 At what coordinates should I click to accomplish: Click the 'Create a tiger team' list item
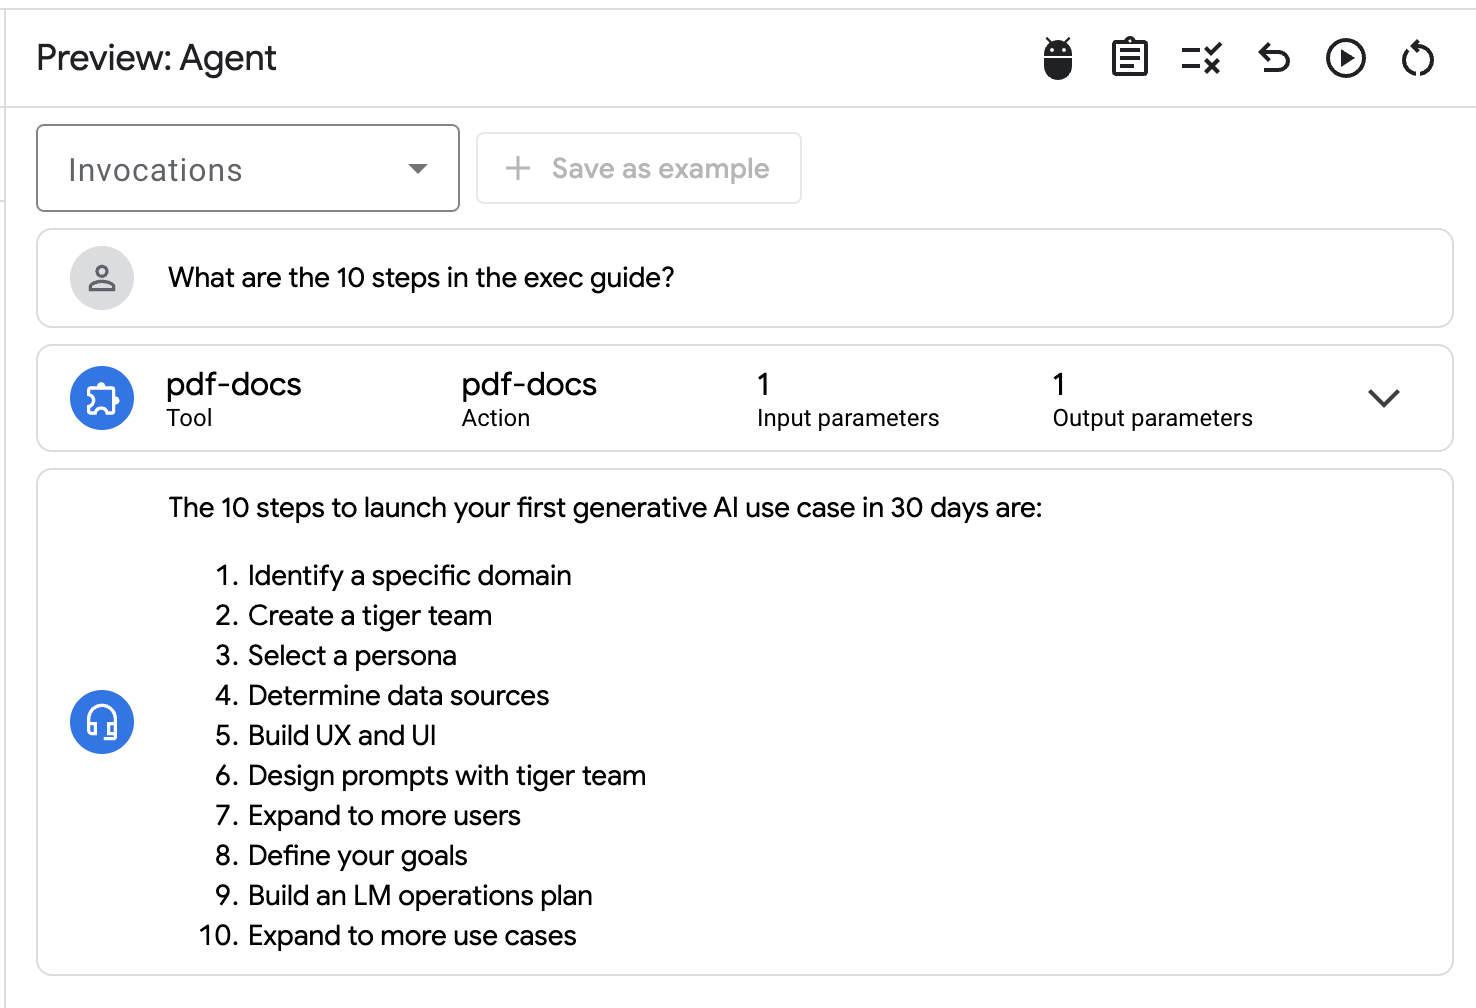click(x=369, y=616)
